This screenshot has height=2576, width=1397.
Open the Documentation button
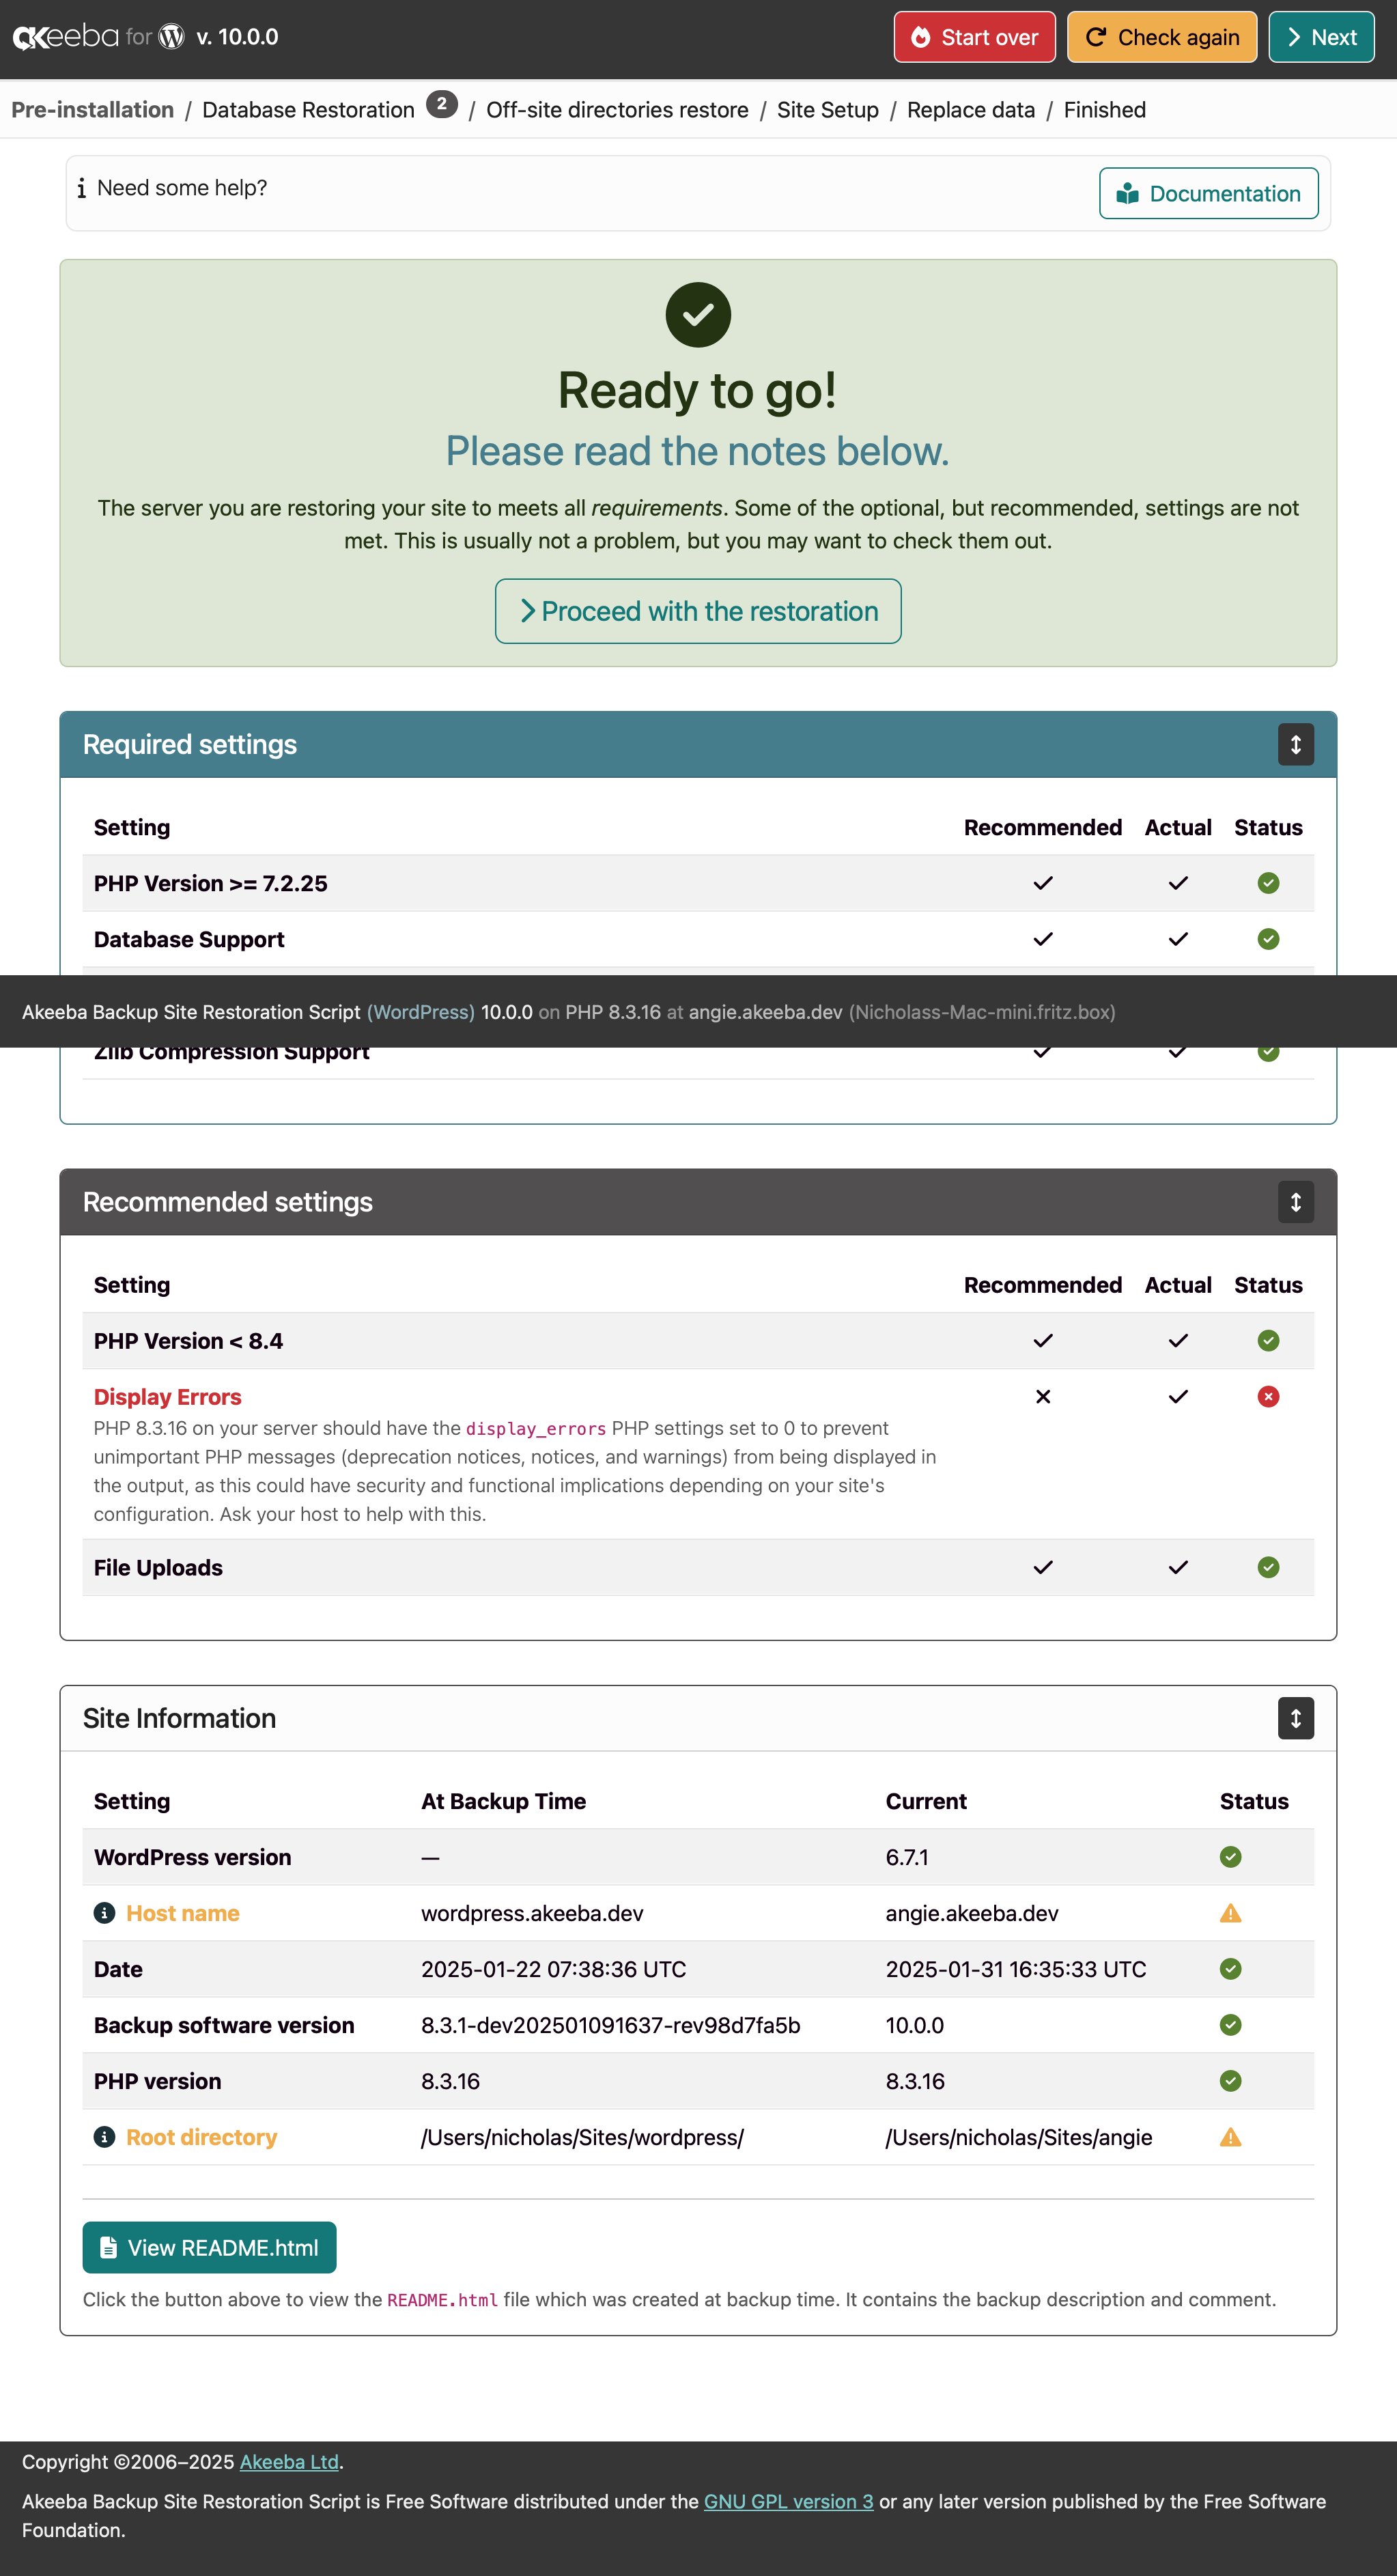(x=1208, y=193)
